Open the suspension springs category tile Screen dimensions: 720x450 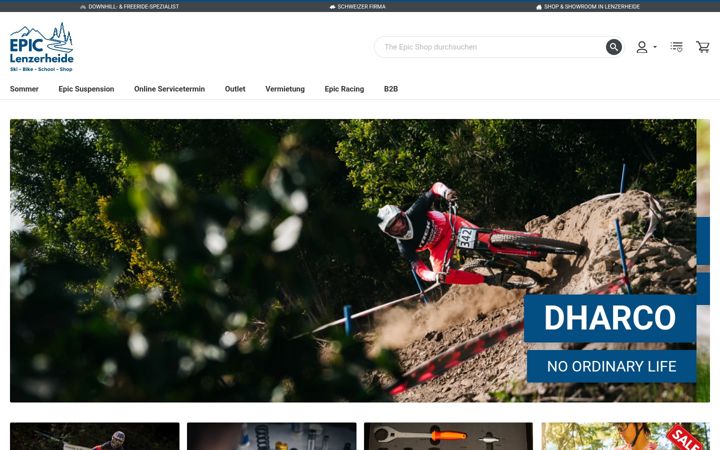click(271, 436)
